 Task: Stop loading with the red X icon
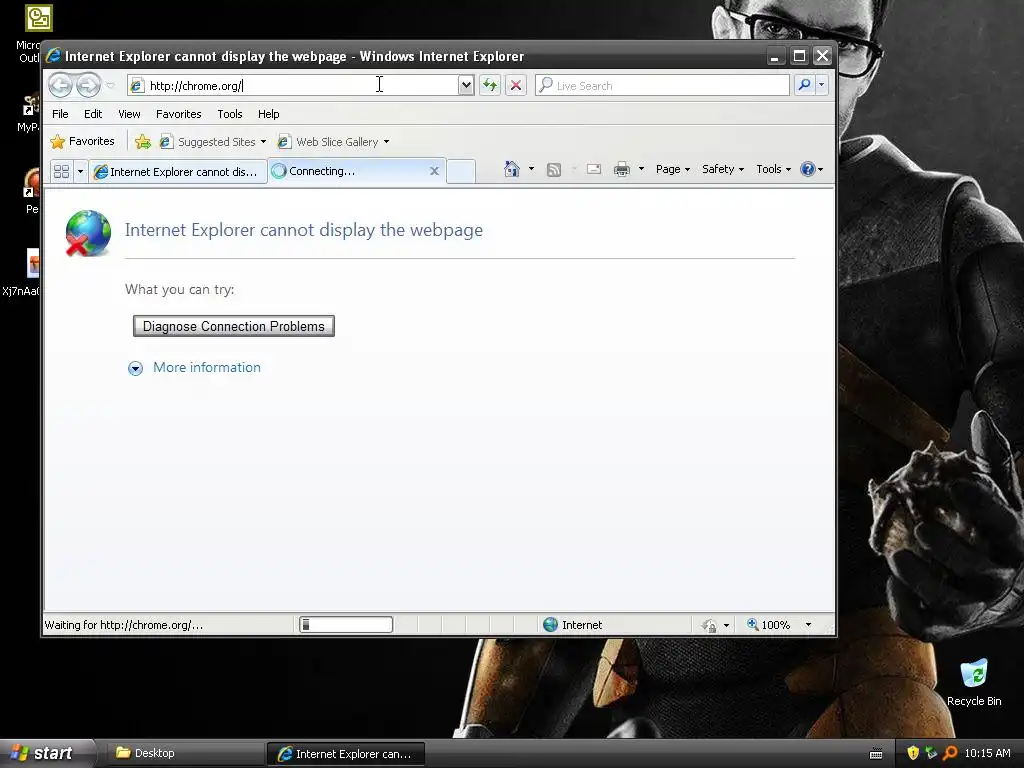(516, 85)
